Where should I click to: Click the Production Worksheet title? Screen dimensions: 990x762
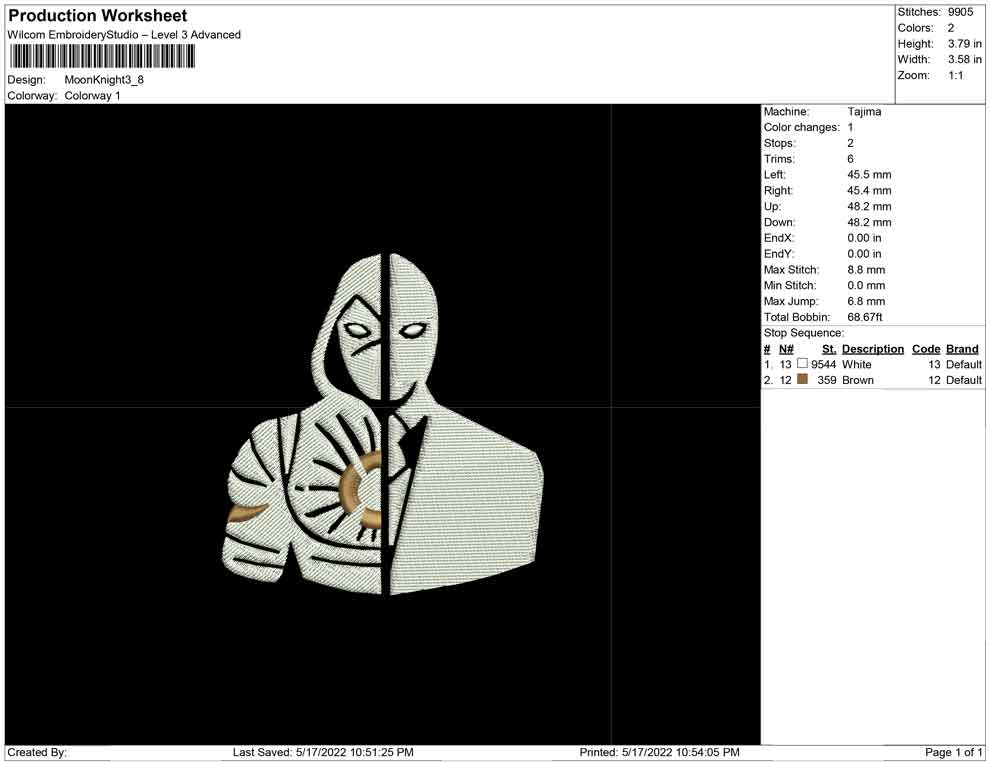(98, 16)
